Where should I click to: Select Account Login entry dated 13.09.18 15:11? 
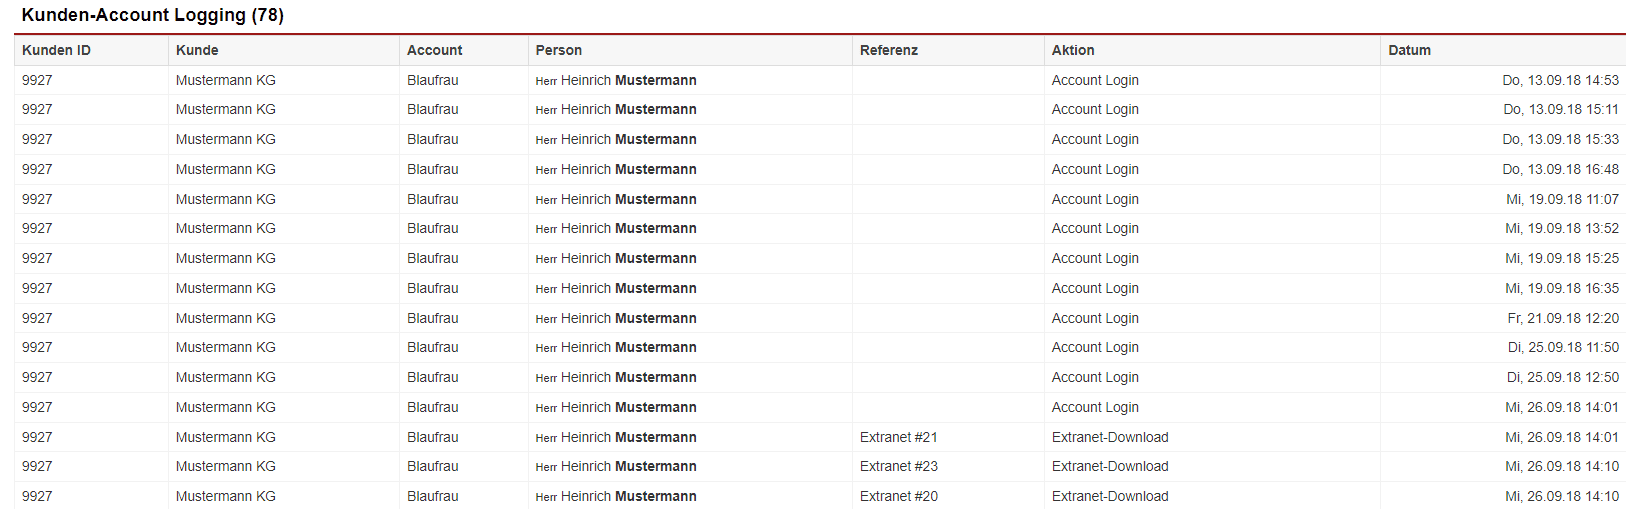point(1095,109)
